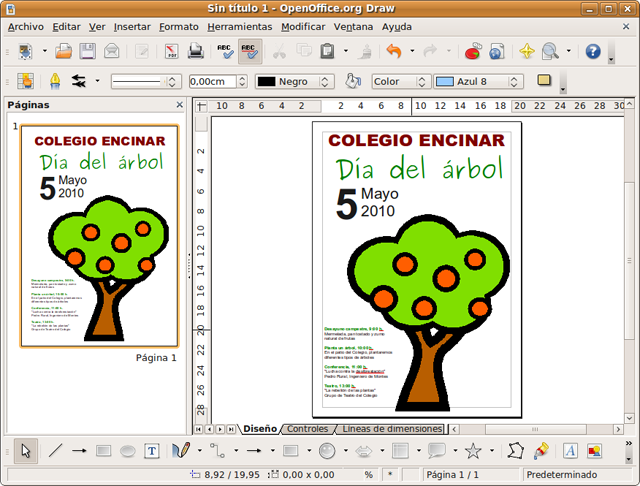Click the Undo arrow icon
Screen dimensions: 640x486
pos(393,50)
